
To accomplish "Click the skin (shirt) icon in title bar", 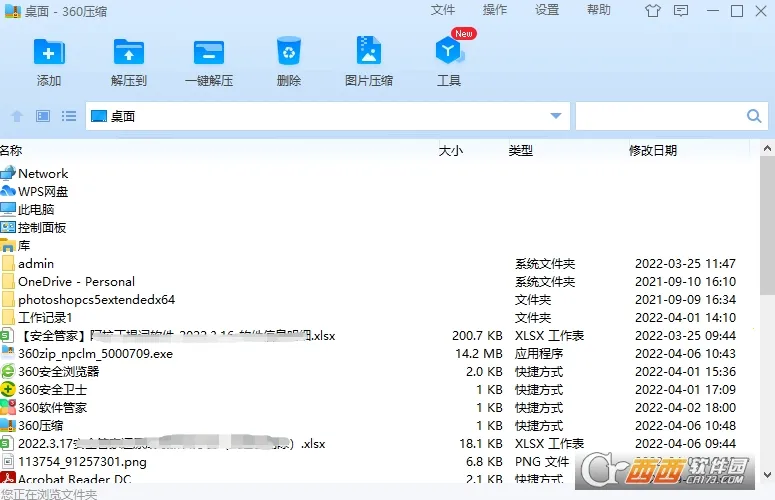I will pos(653,12).
